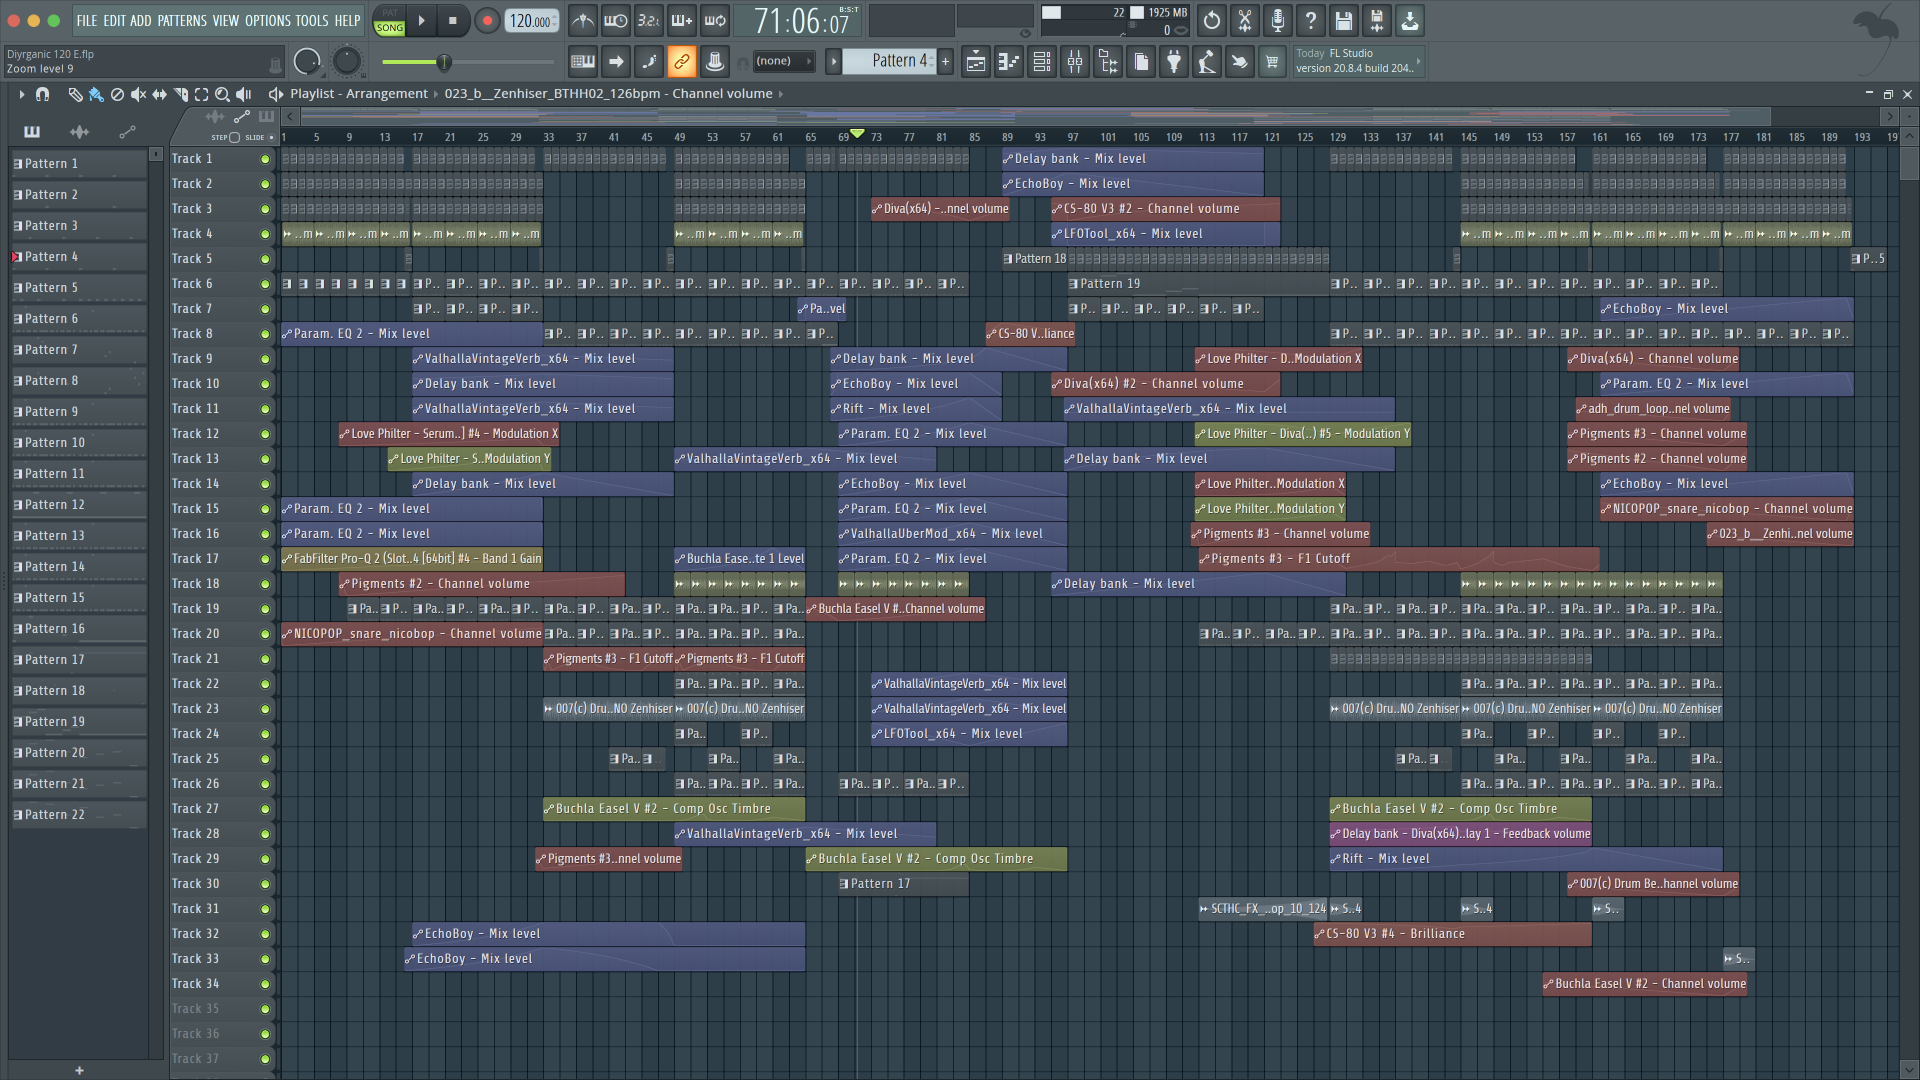The width and height of the screenshot is (1920, 1080).
Task: Select the zoom tool in Playlist toolbar
Action: (x=222, y=94)
